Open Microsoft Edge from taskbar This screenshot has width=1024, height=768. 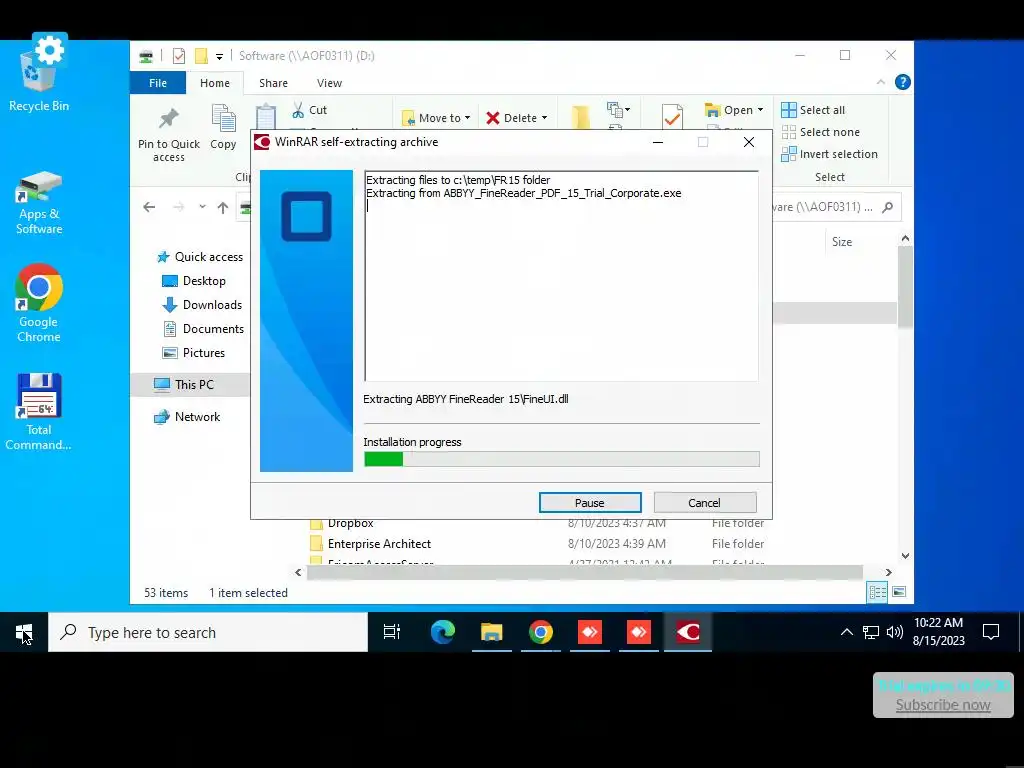coord(442,632)
